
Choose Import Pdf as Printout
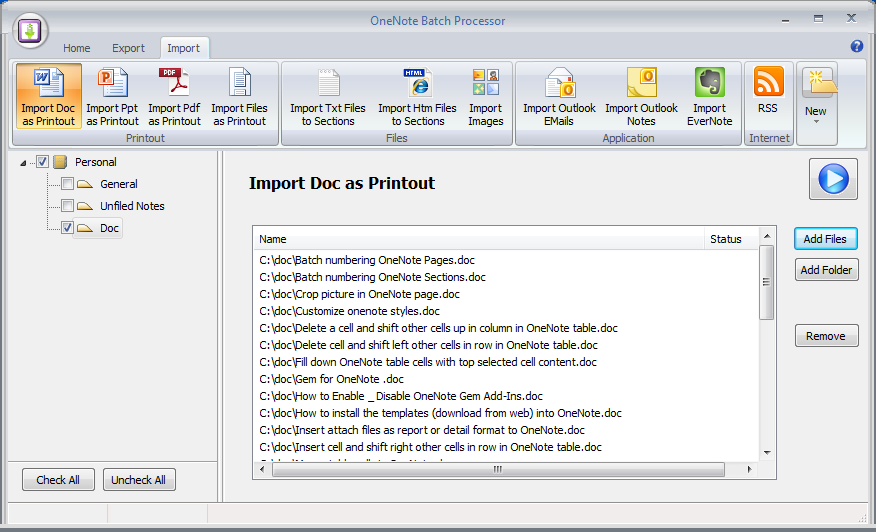pos(174,96)
